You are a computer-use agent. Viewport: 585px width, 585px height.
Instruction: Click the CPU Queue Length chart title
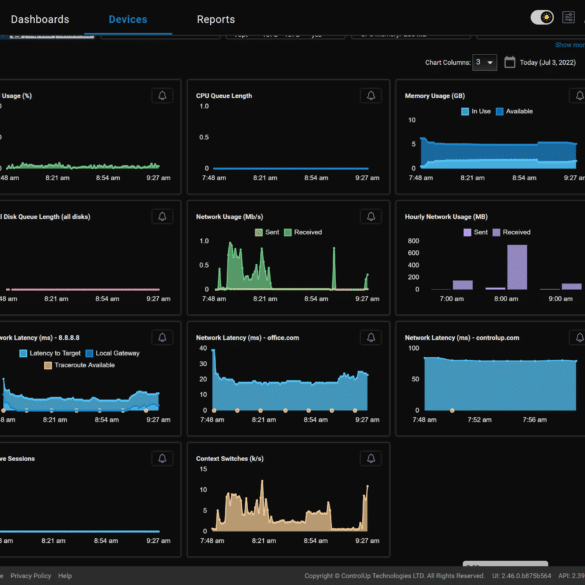click(224, 96)
